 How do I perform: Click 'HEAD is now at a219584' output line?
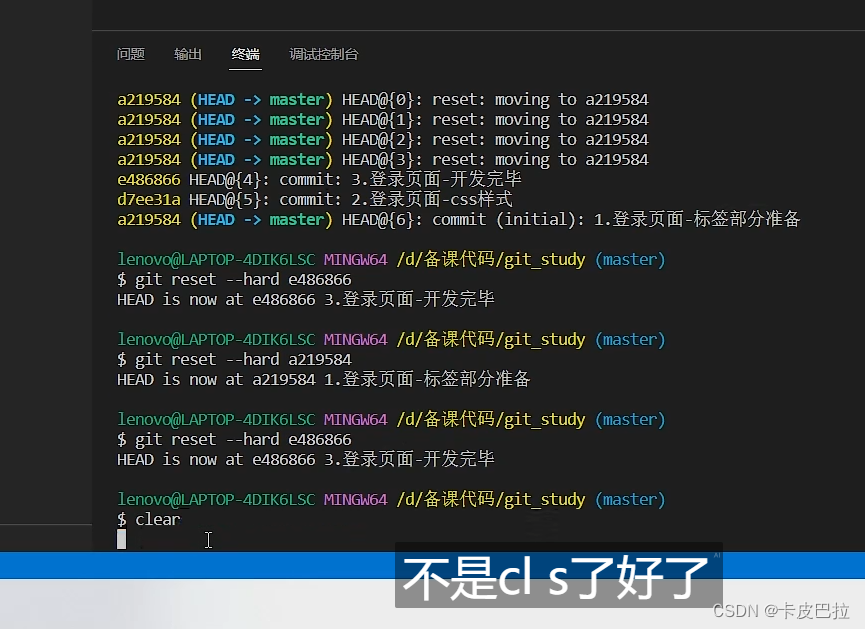[323, 380]
